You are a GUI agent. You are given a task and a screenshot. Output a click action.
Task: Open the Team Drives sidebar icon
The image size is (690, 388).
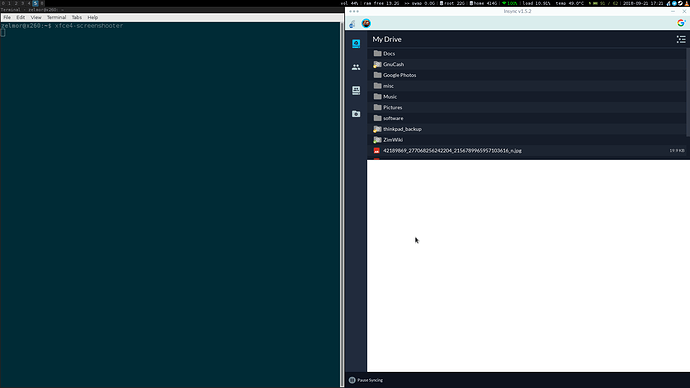[x=356, y=90]
